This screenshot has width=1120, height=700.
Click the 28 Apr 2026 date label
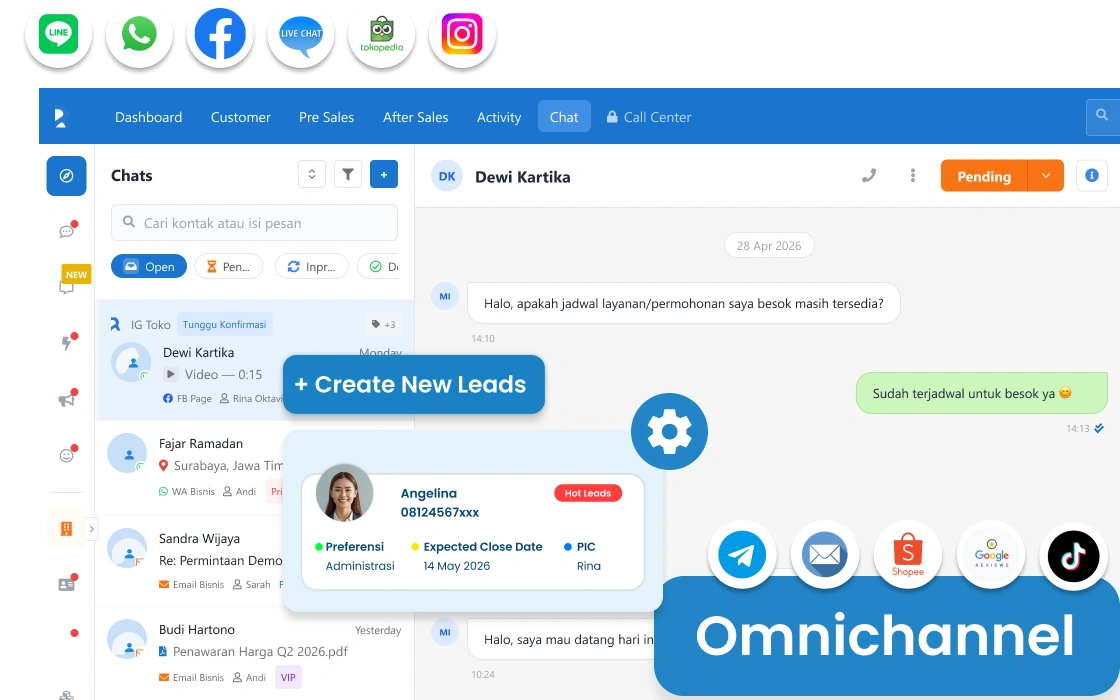[769, 246]
